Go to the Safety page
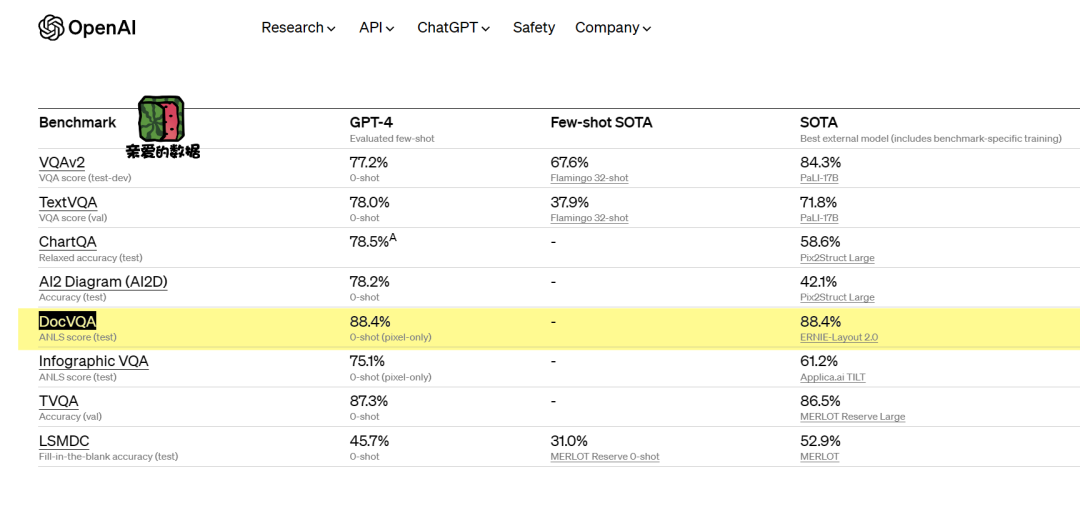Image resolution: width=1080 pixels, height=511 pixels. [x=533, y=28]
